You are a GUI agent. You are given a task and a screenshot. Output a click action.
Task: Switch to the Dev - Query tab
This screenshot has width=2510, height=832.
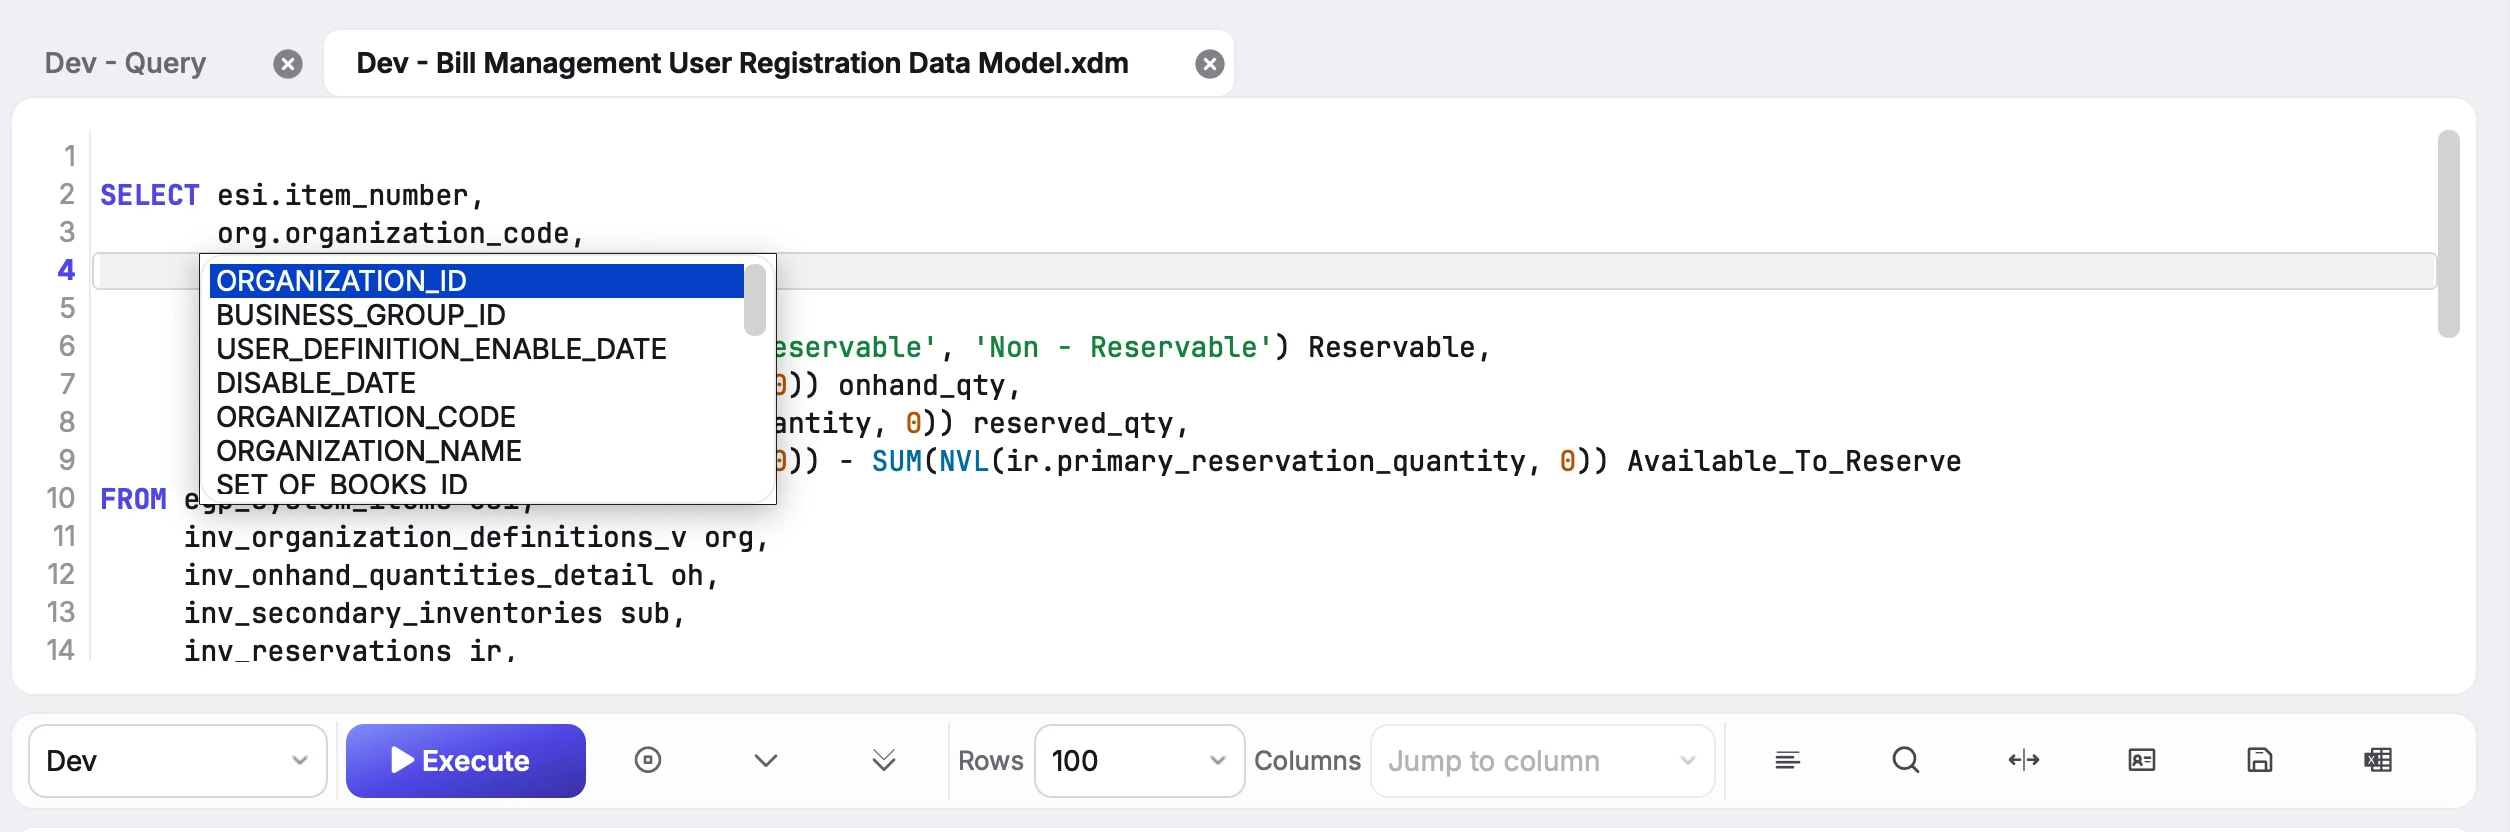[125, 63]
